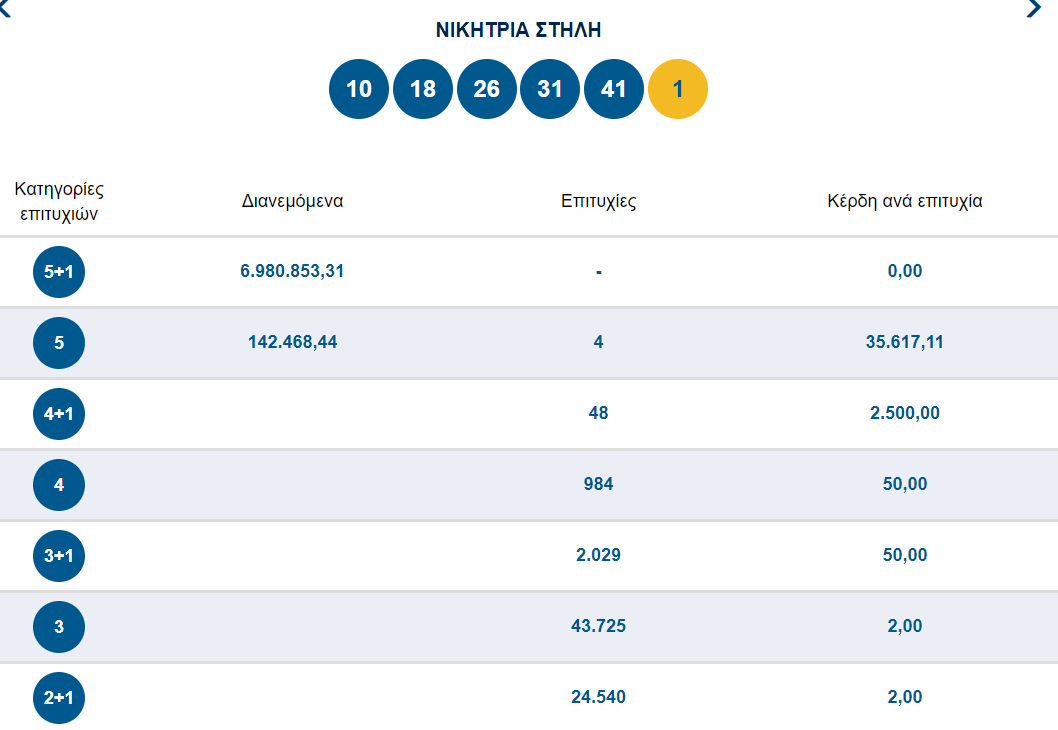Click the amount 6.980.853,31
Viewport: 1058px width, 730px height.
click(292, 271)
